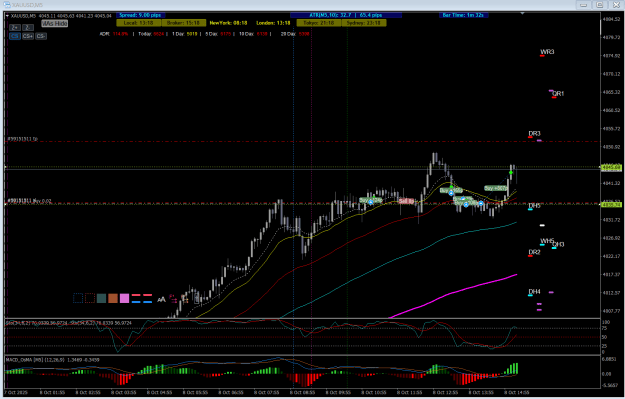625x399 pixels.
Task: Click the Stochastic indicator label
Action: [69, 323]
